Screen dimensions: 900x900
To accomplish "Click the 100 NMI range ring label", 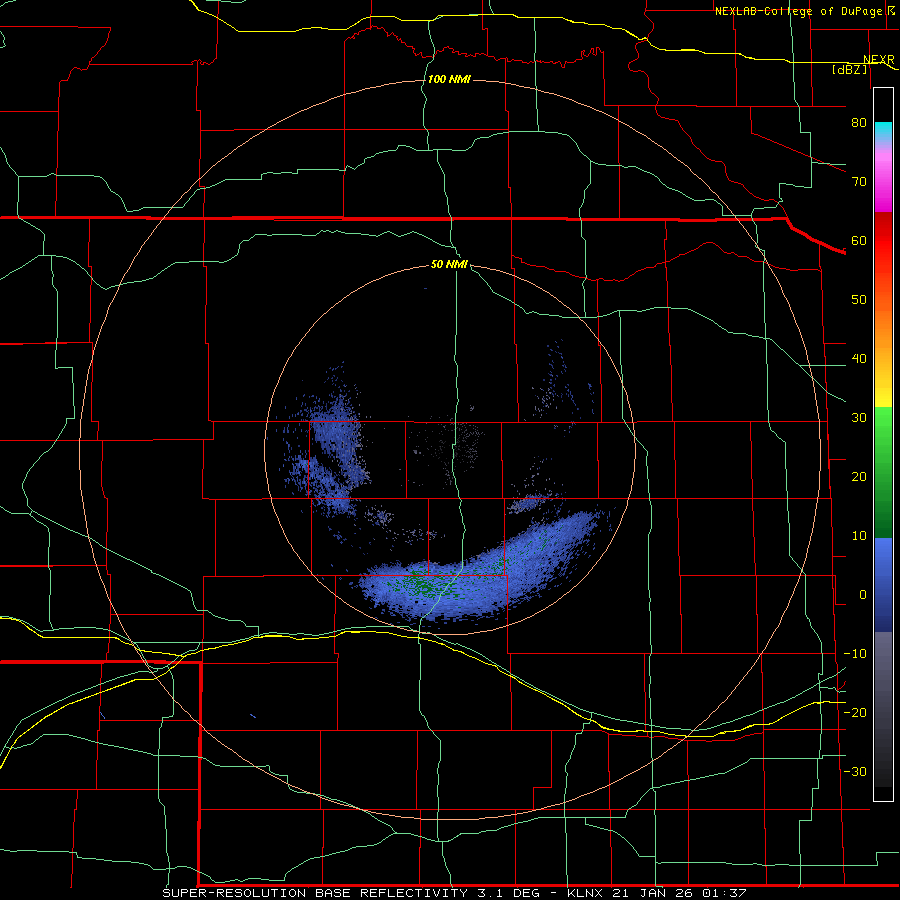I will tap(449, 79).
